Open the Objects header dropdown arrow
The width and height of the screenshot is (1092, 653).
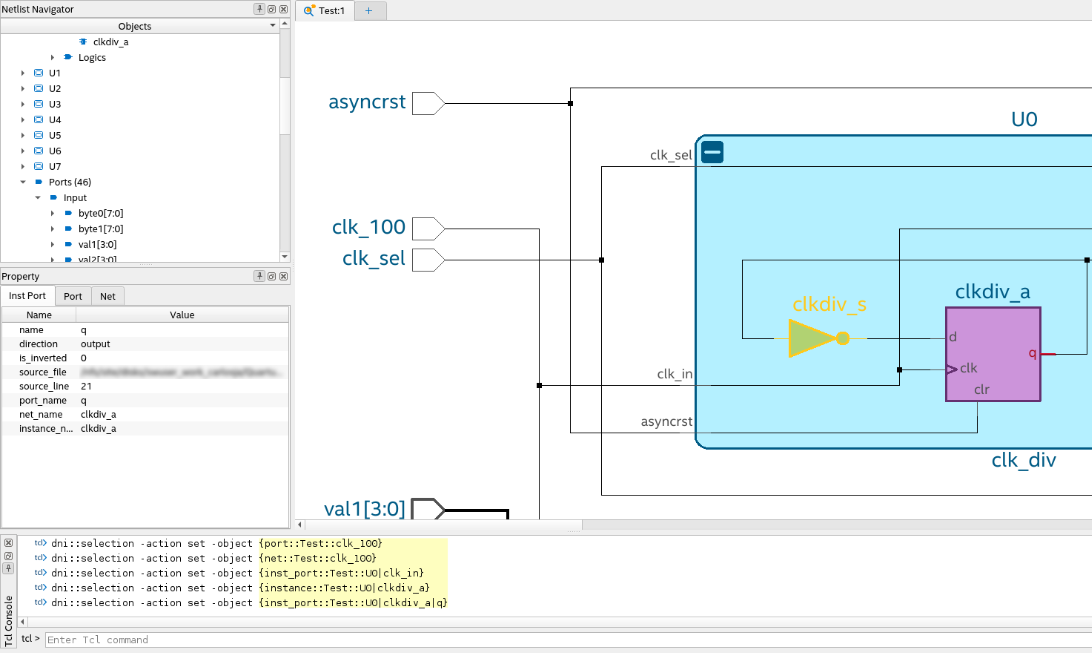point(272,26)
